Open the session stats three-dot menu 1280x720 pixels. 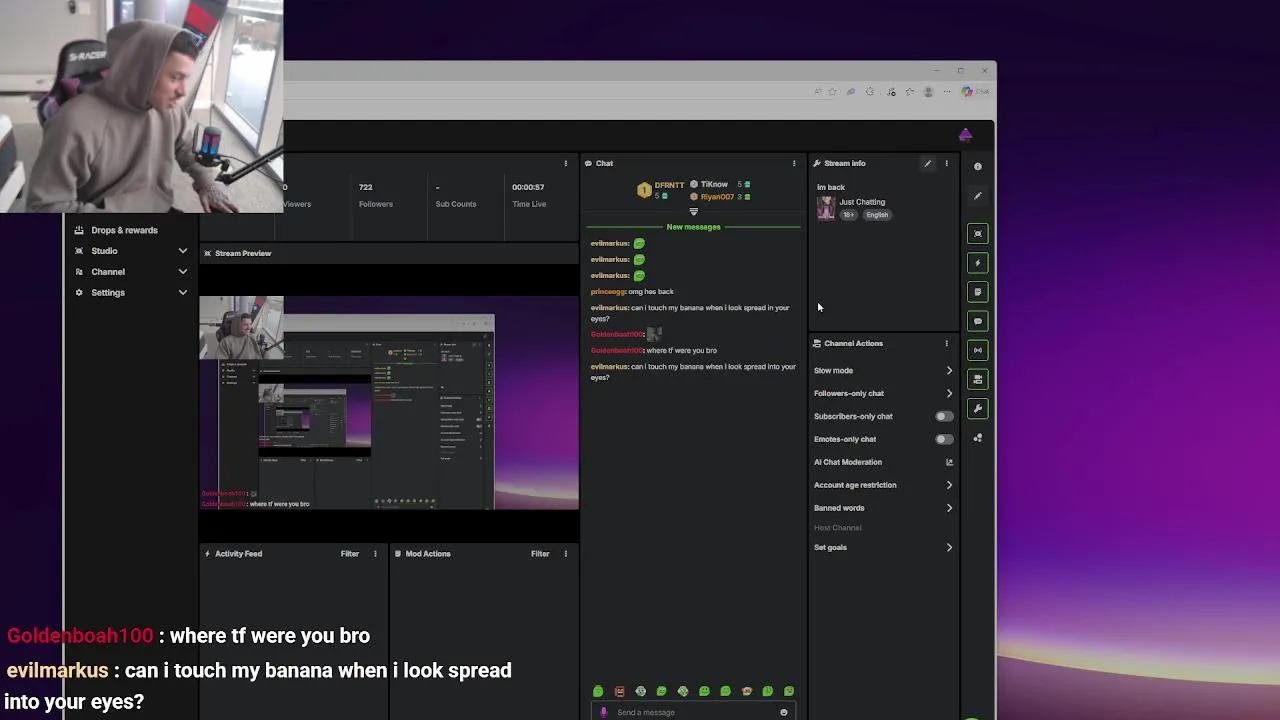click(x=565, y=163)
